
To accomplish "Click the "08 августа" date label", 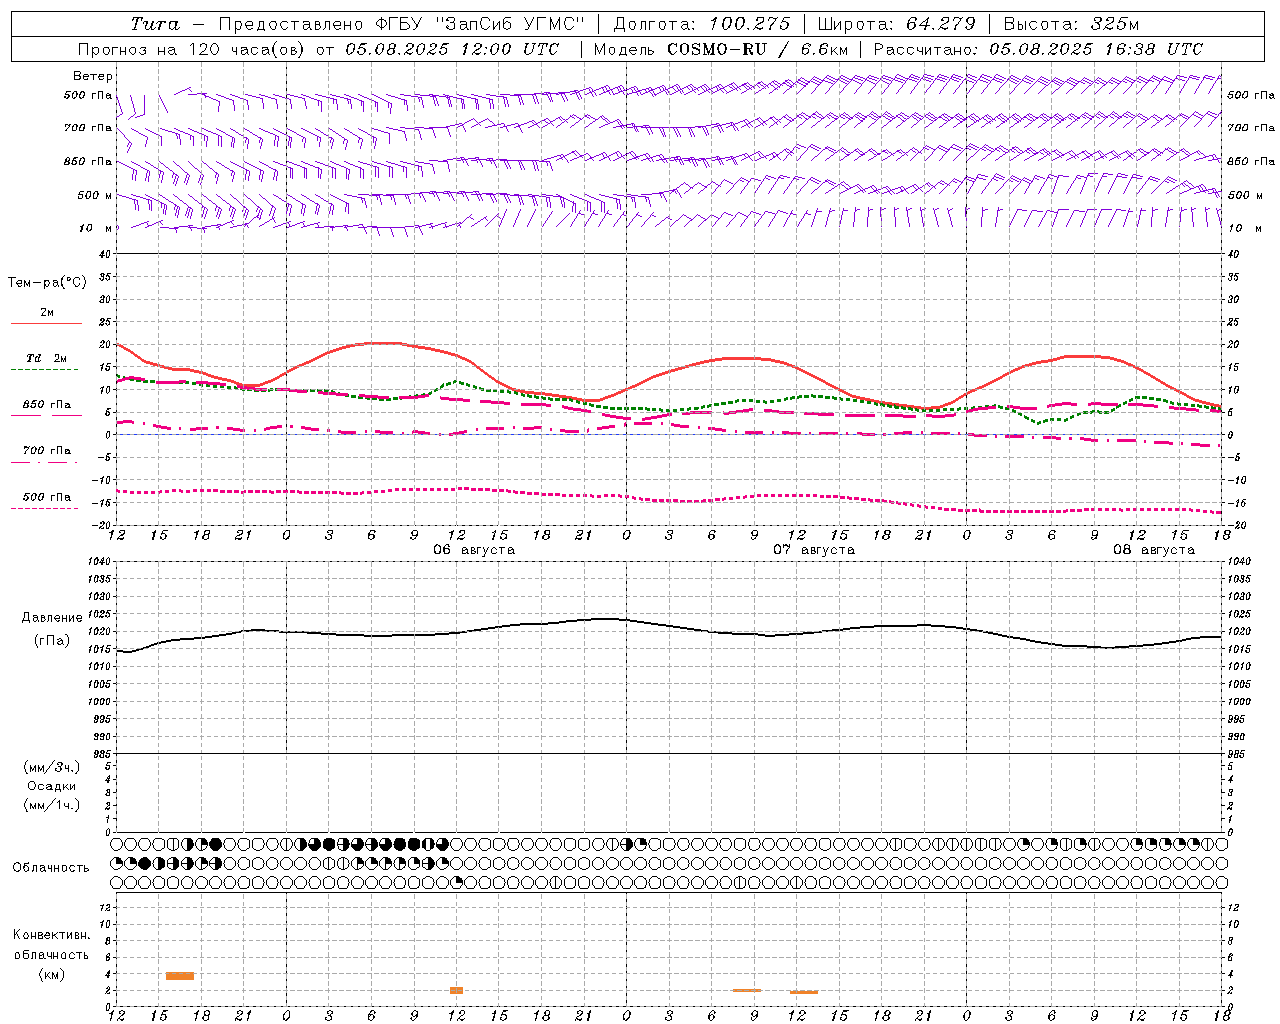I will [x=1154, y=550].
